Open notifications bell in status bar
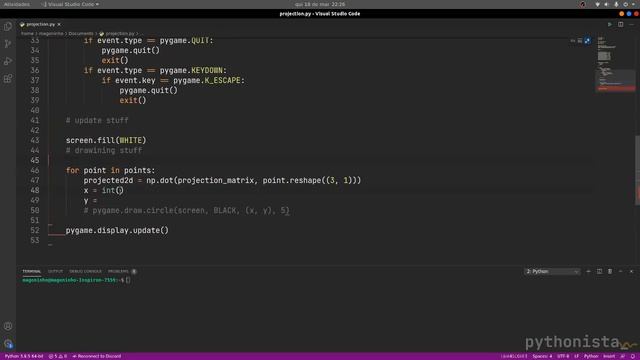Viewport: 640px width, 360px height. click(633, 356)
